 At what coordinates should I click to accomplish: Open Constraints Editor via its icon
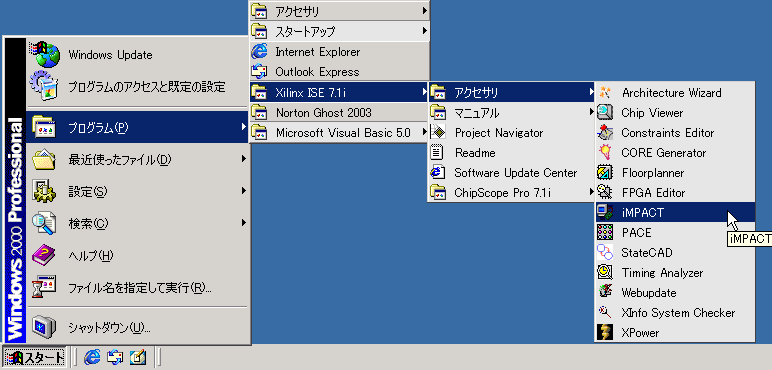point(605,133)
